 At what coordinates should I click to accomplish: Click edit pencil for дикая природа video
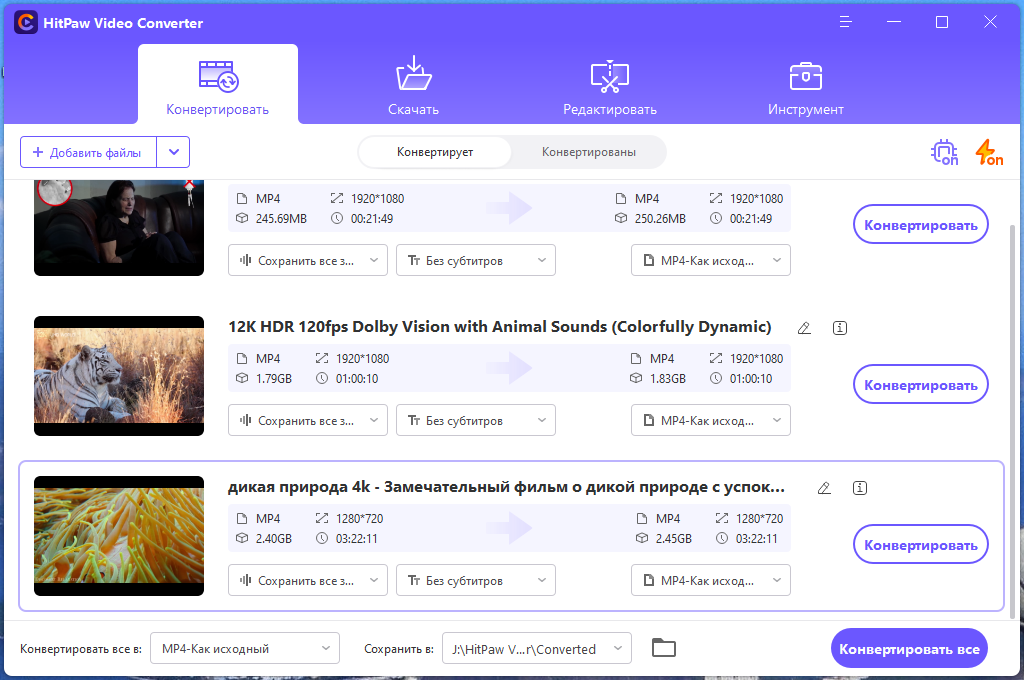(824, 488)
